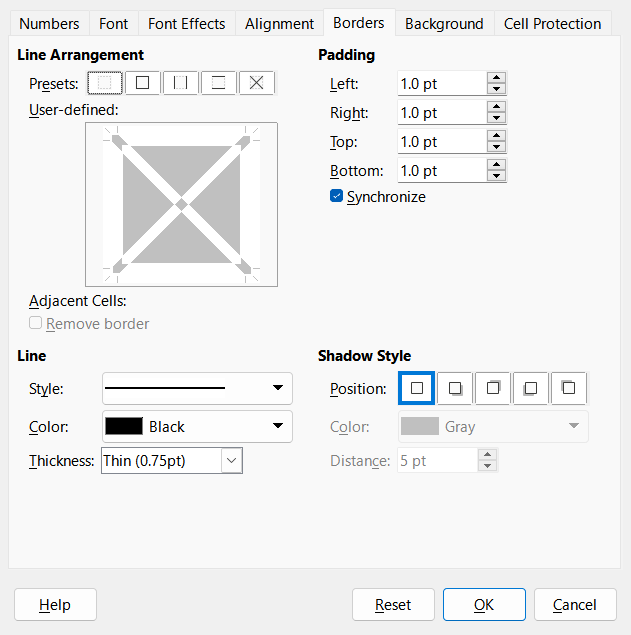Apply the diagonal lines border preset
631x635 pixels.
pyautogui.click(x=256, y=83)
